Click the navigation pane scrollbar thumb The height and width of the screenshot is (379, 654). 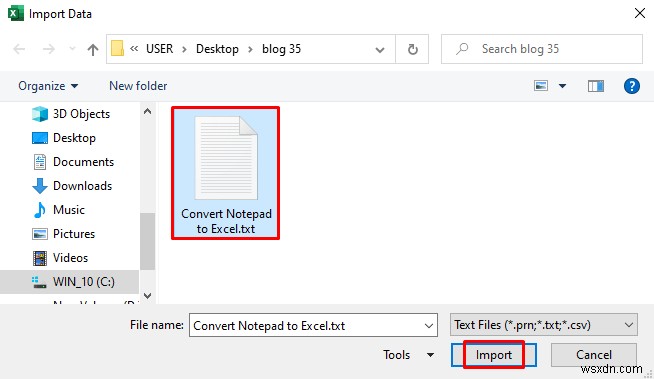147,241
